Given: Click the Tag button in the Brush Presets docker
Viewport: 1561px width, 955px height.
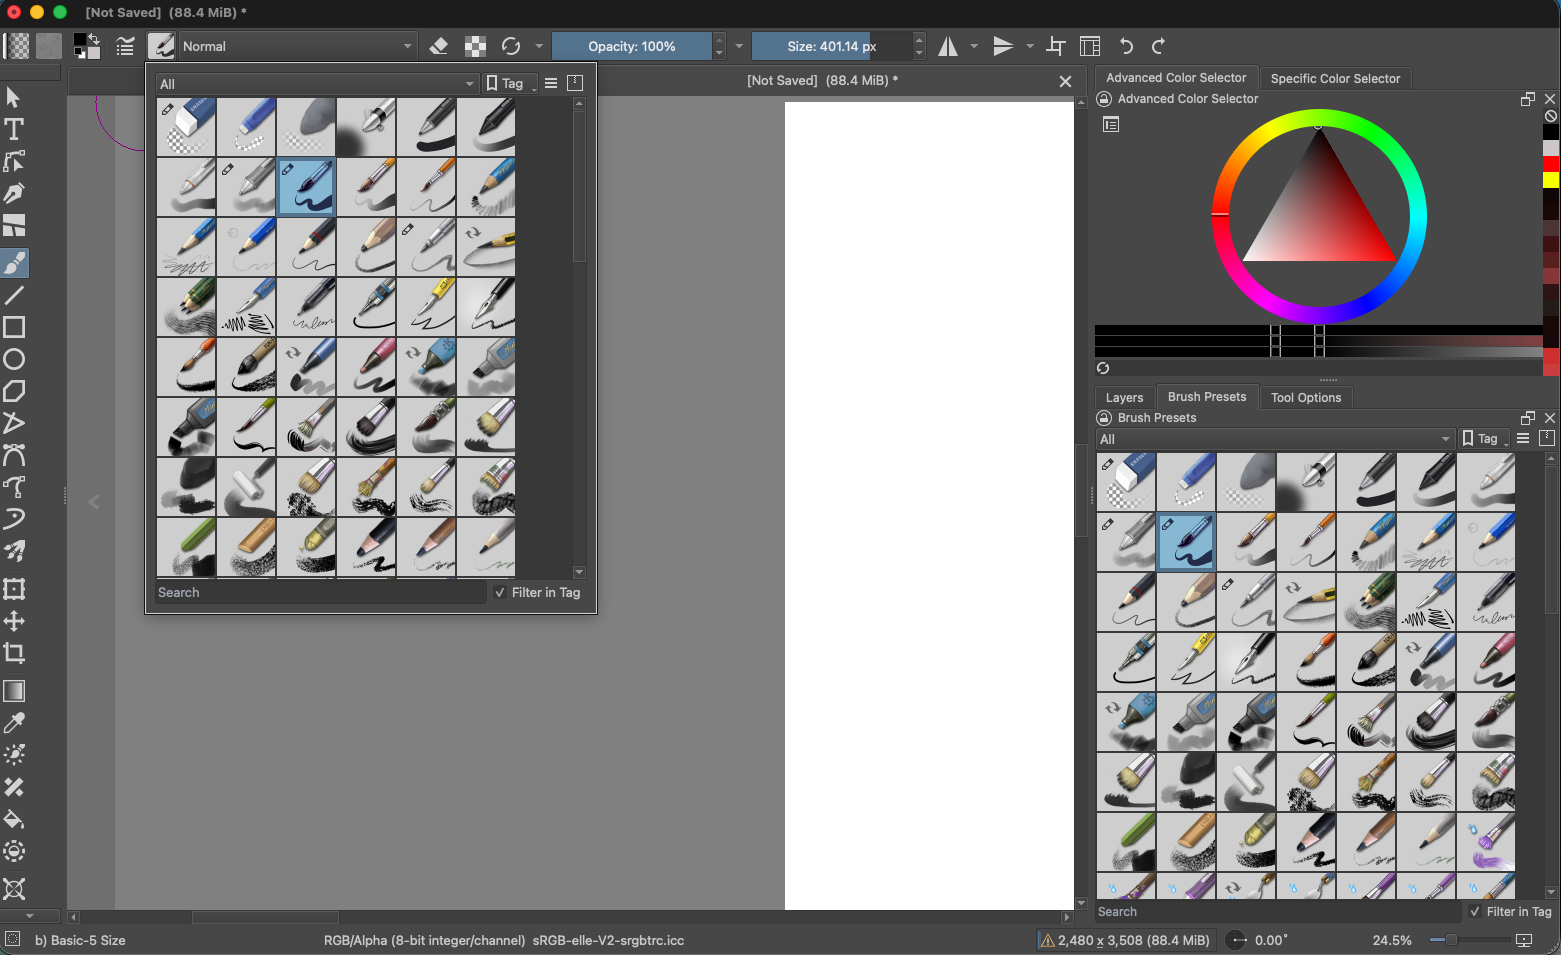Looking at the screenshot, I should (x=1485, y=439).
